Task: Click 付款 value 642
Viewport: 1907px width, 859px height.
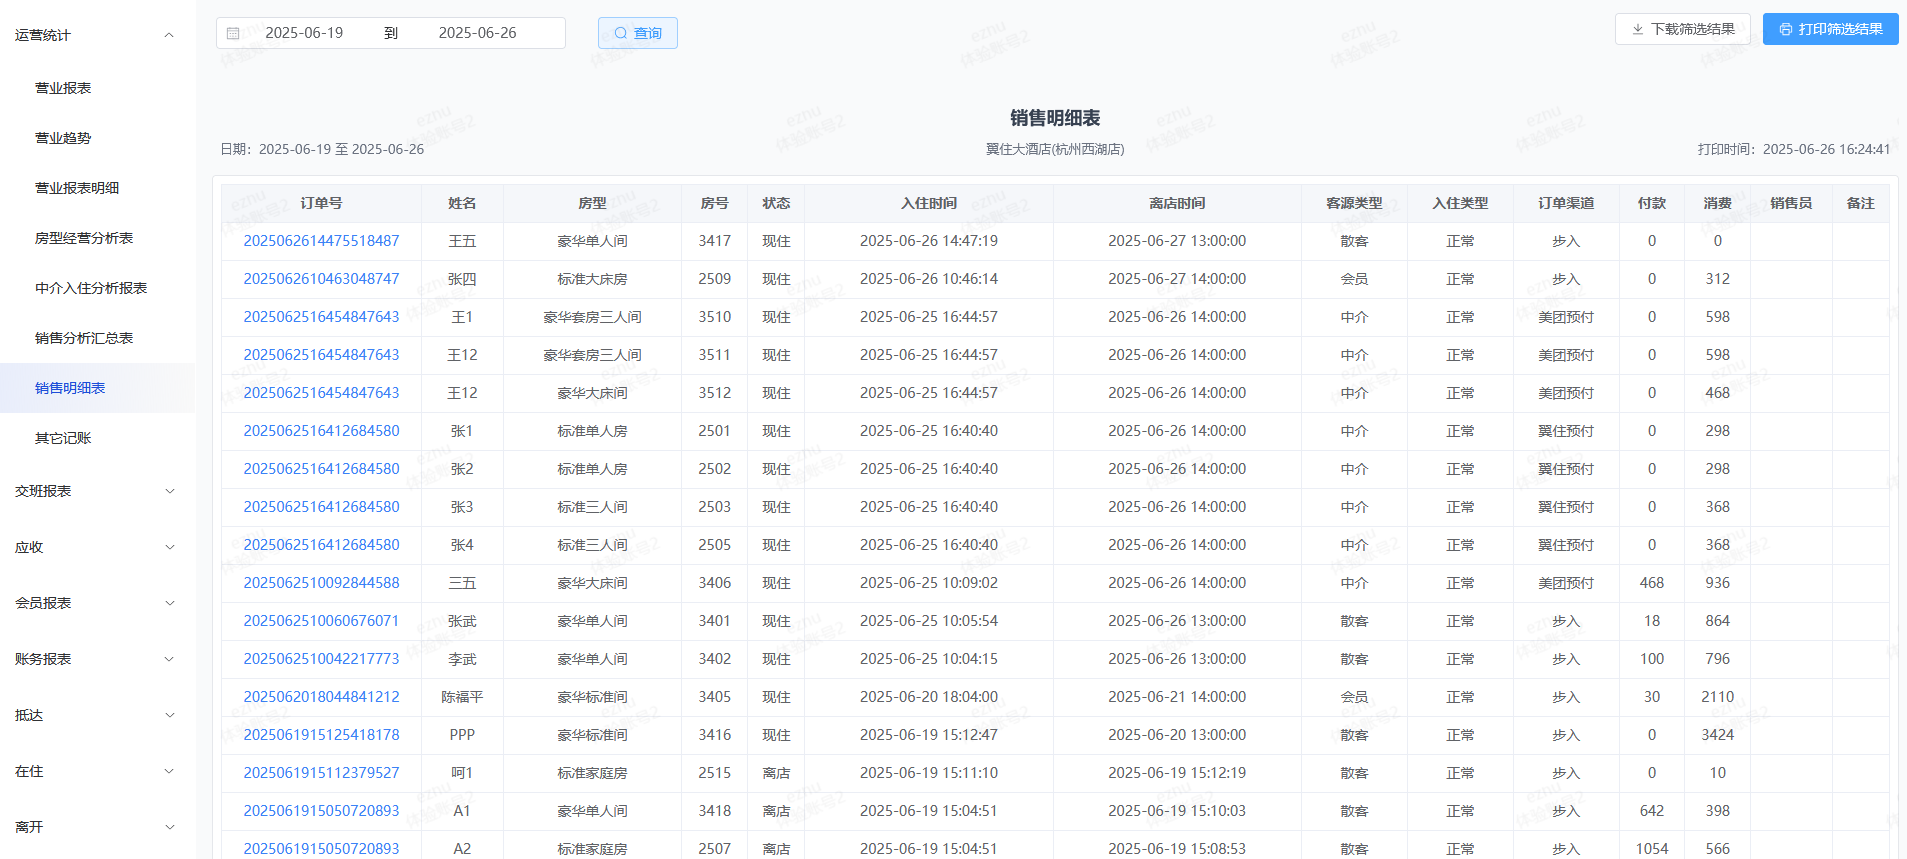Action: pos(1652,811)
